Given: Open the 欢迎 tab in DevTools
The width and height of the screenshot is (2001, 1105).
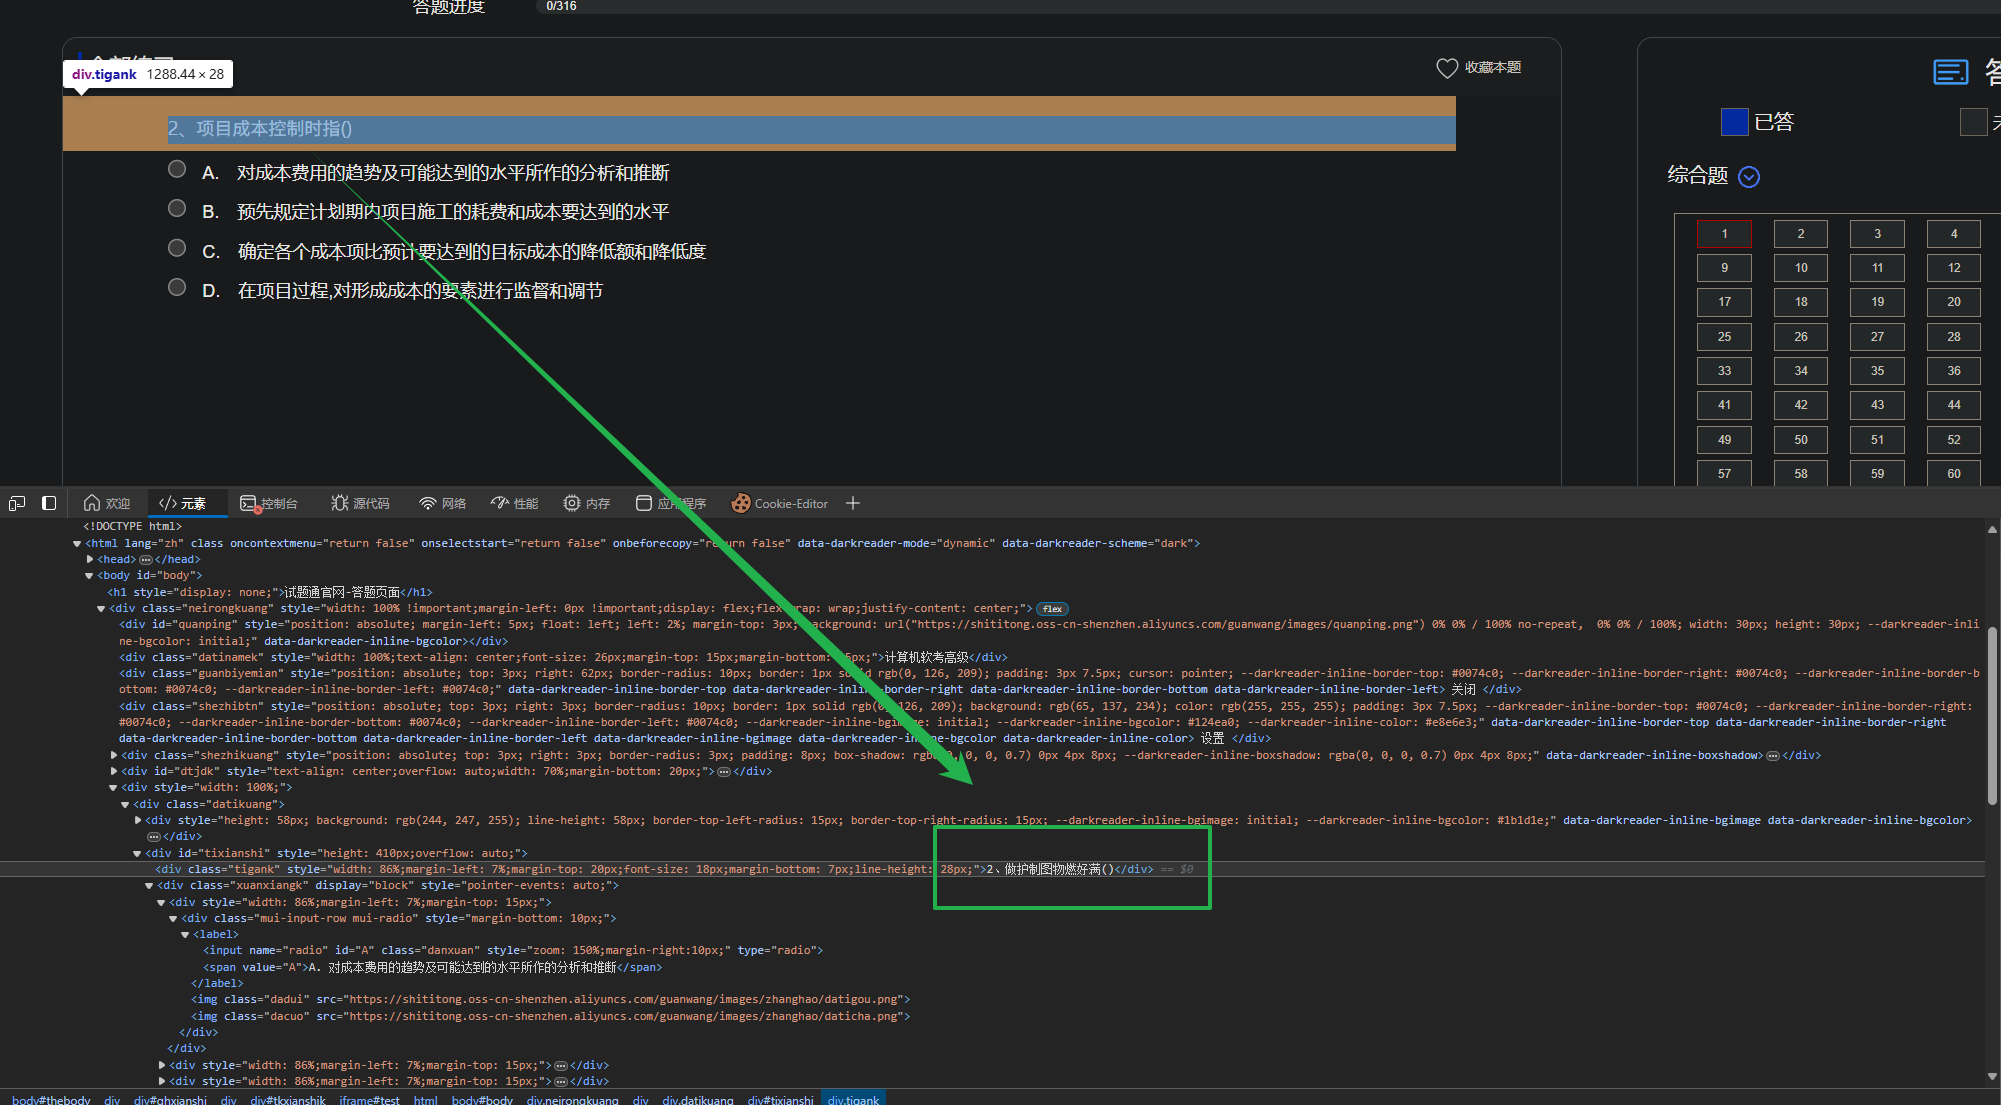Looking at the screenshot, I should click(107, 503).
